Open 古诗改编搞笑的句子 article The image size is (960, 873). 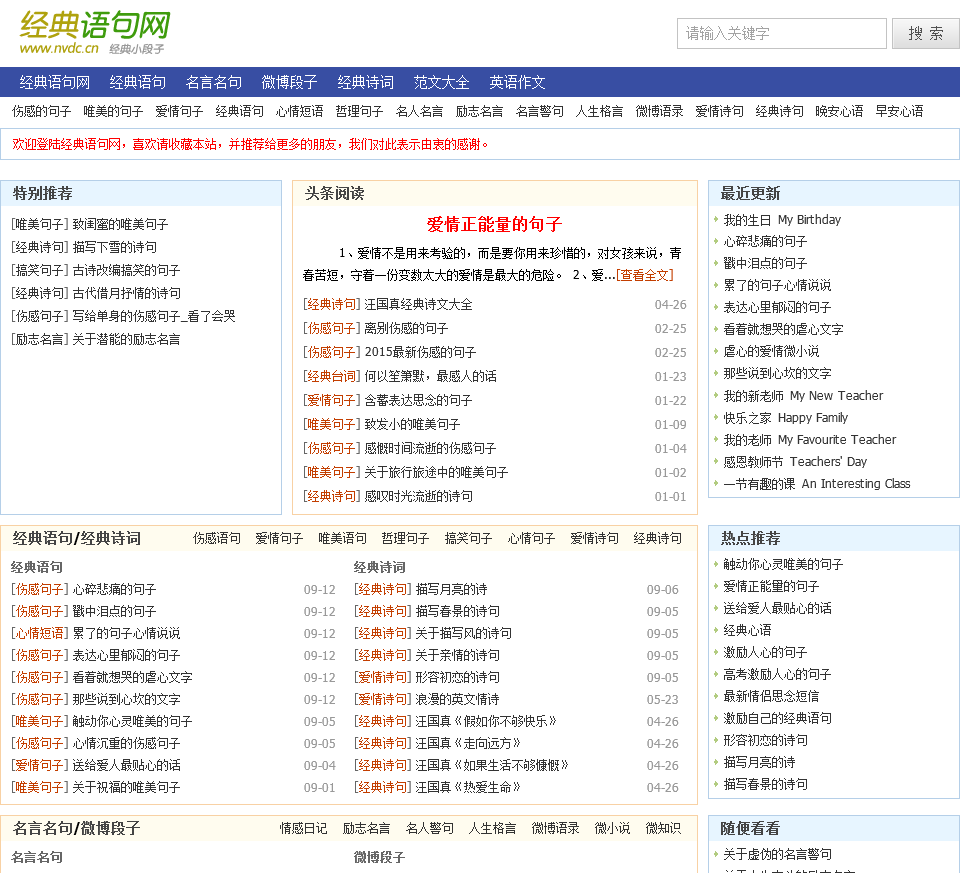point(127,271)
